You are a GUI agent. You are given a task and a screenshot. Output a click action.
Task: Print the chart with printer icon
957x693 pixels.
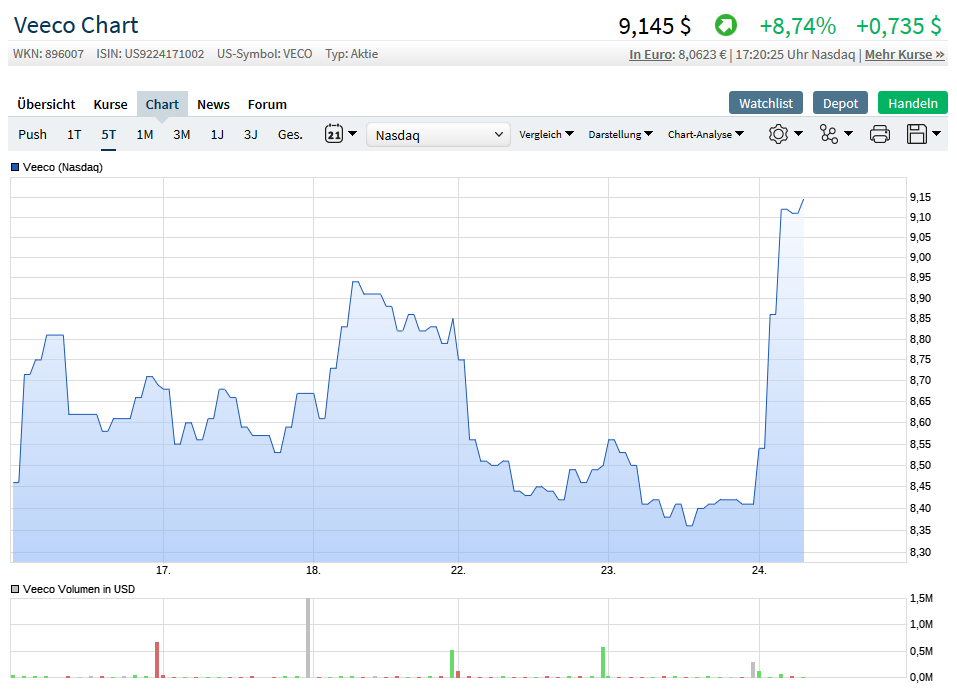coord(879,134)
